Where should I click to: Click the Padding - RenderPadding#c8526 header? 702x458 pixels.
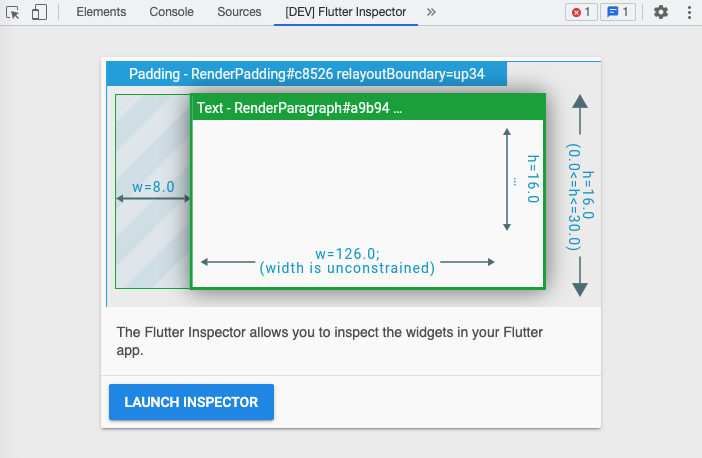click(x=307, y=74)
